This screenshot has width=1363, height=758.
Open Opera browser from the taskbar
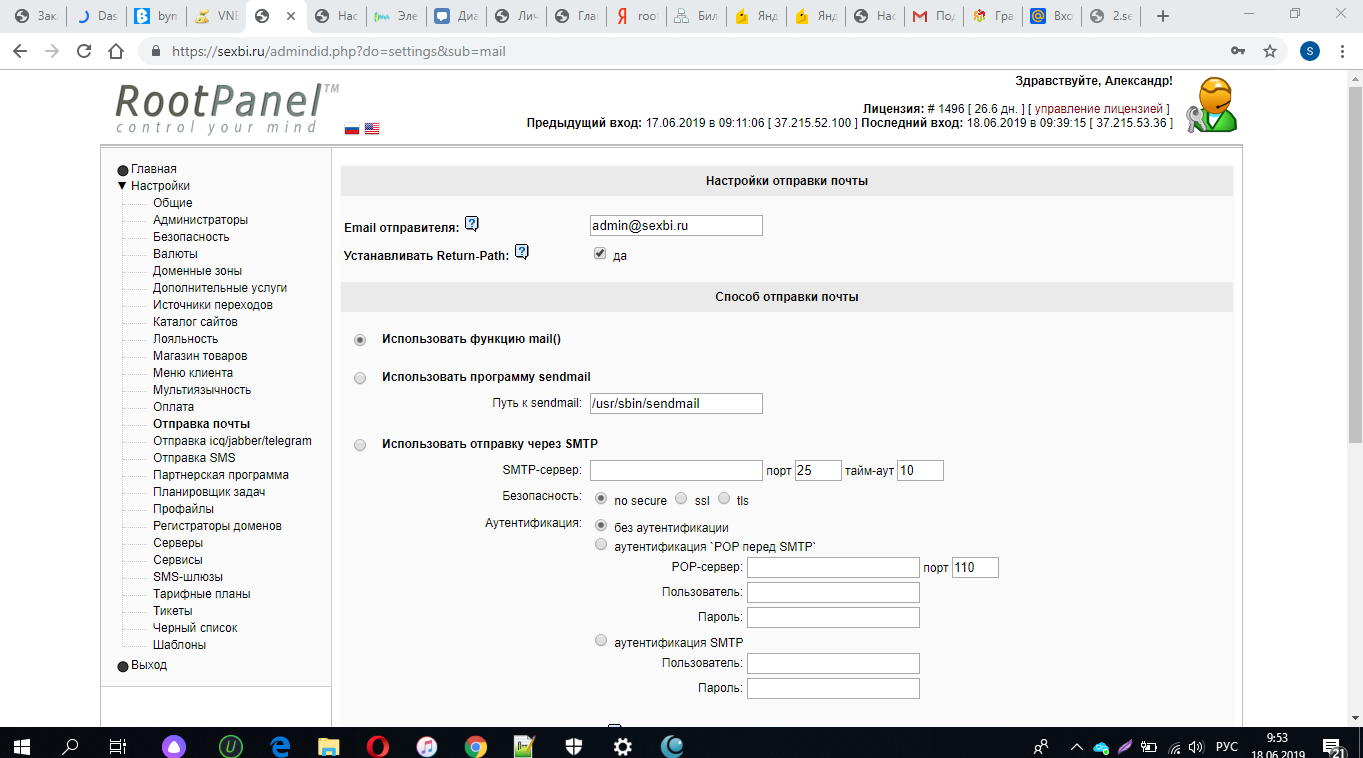[378, 746]
